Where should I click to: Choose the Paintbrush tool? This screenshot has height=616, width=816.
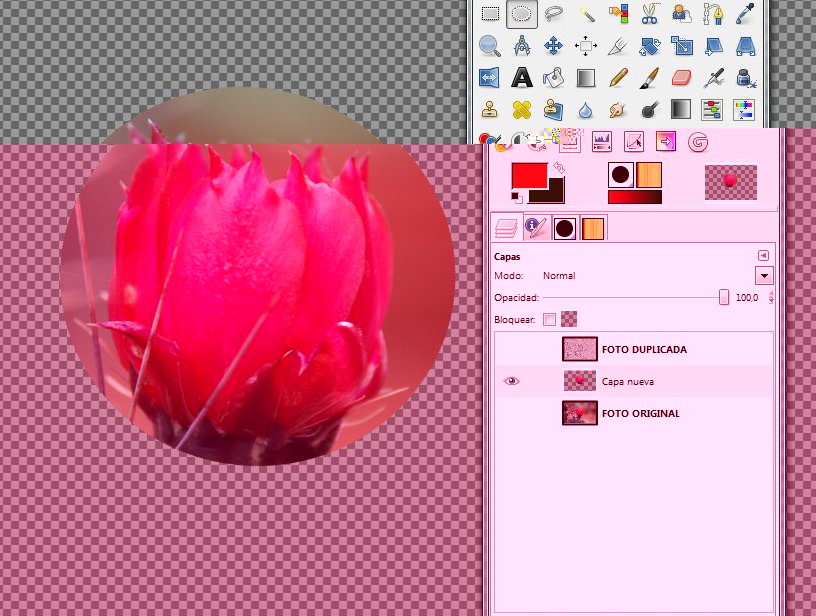pyautogui.click(x=649, y=77)
